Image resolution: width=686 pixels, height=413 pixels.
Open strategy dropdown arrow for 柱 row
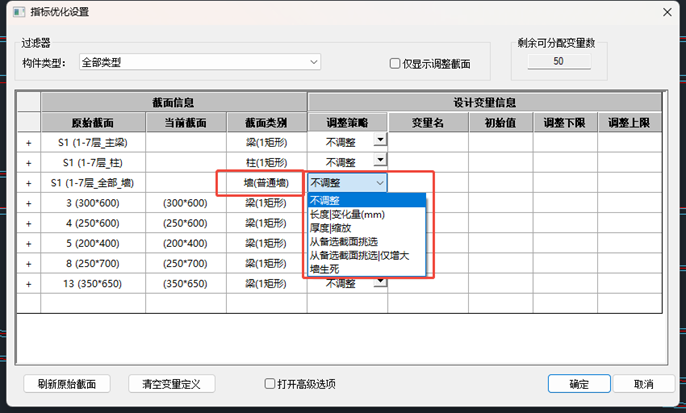point(379,161)
